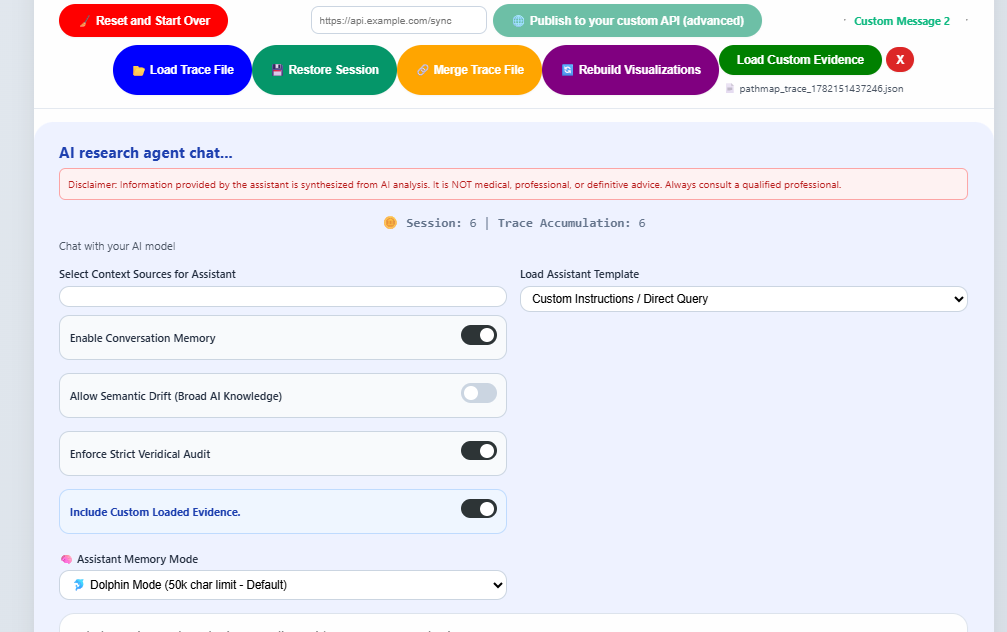Open the Assistant Memory Mode dropdown
This screenshot has width=1007, height=632.
click(283, 585)
